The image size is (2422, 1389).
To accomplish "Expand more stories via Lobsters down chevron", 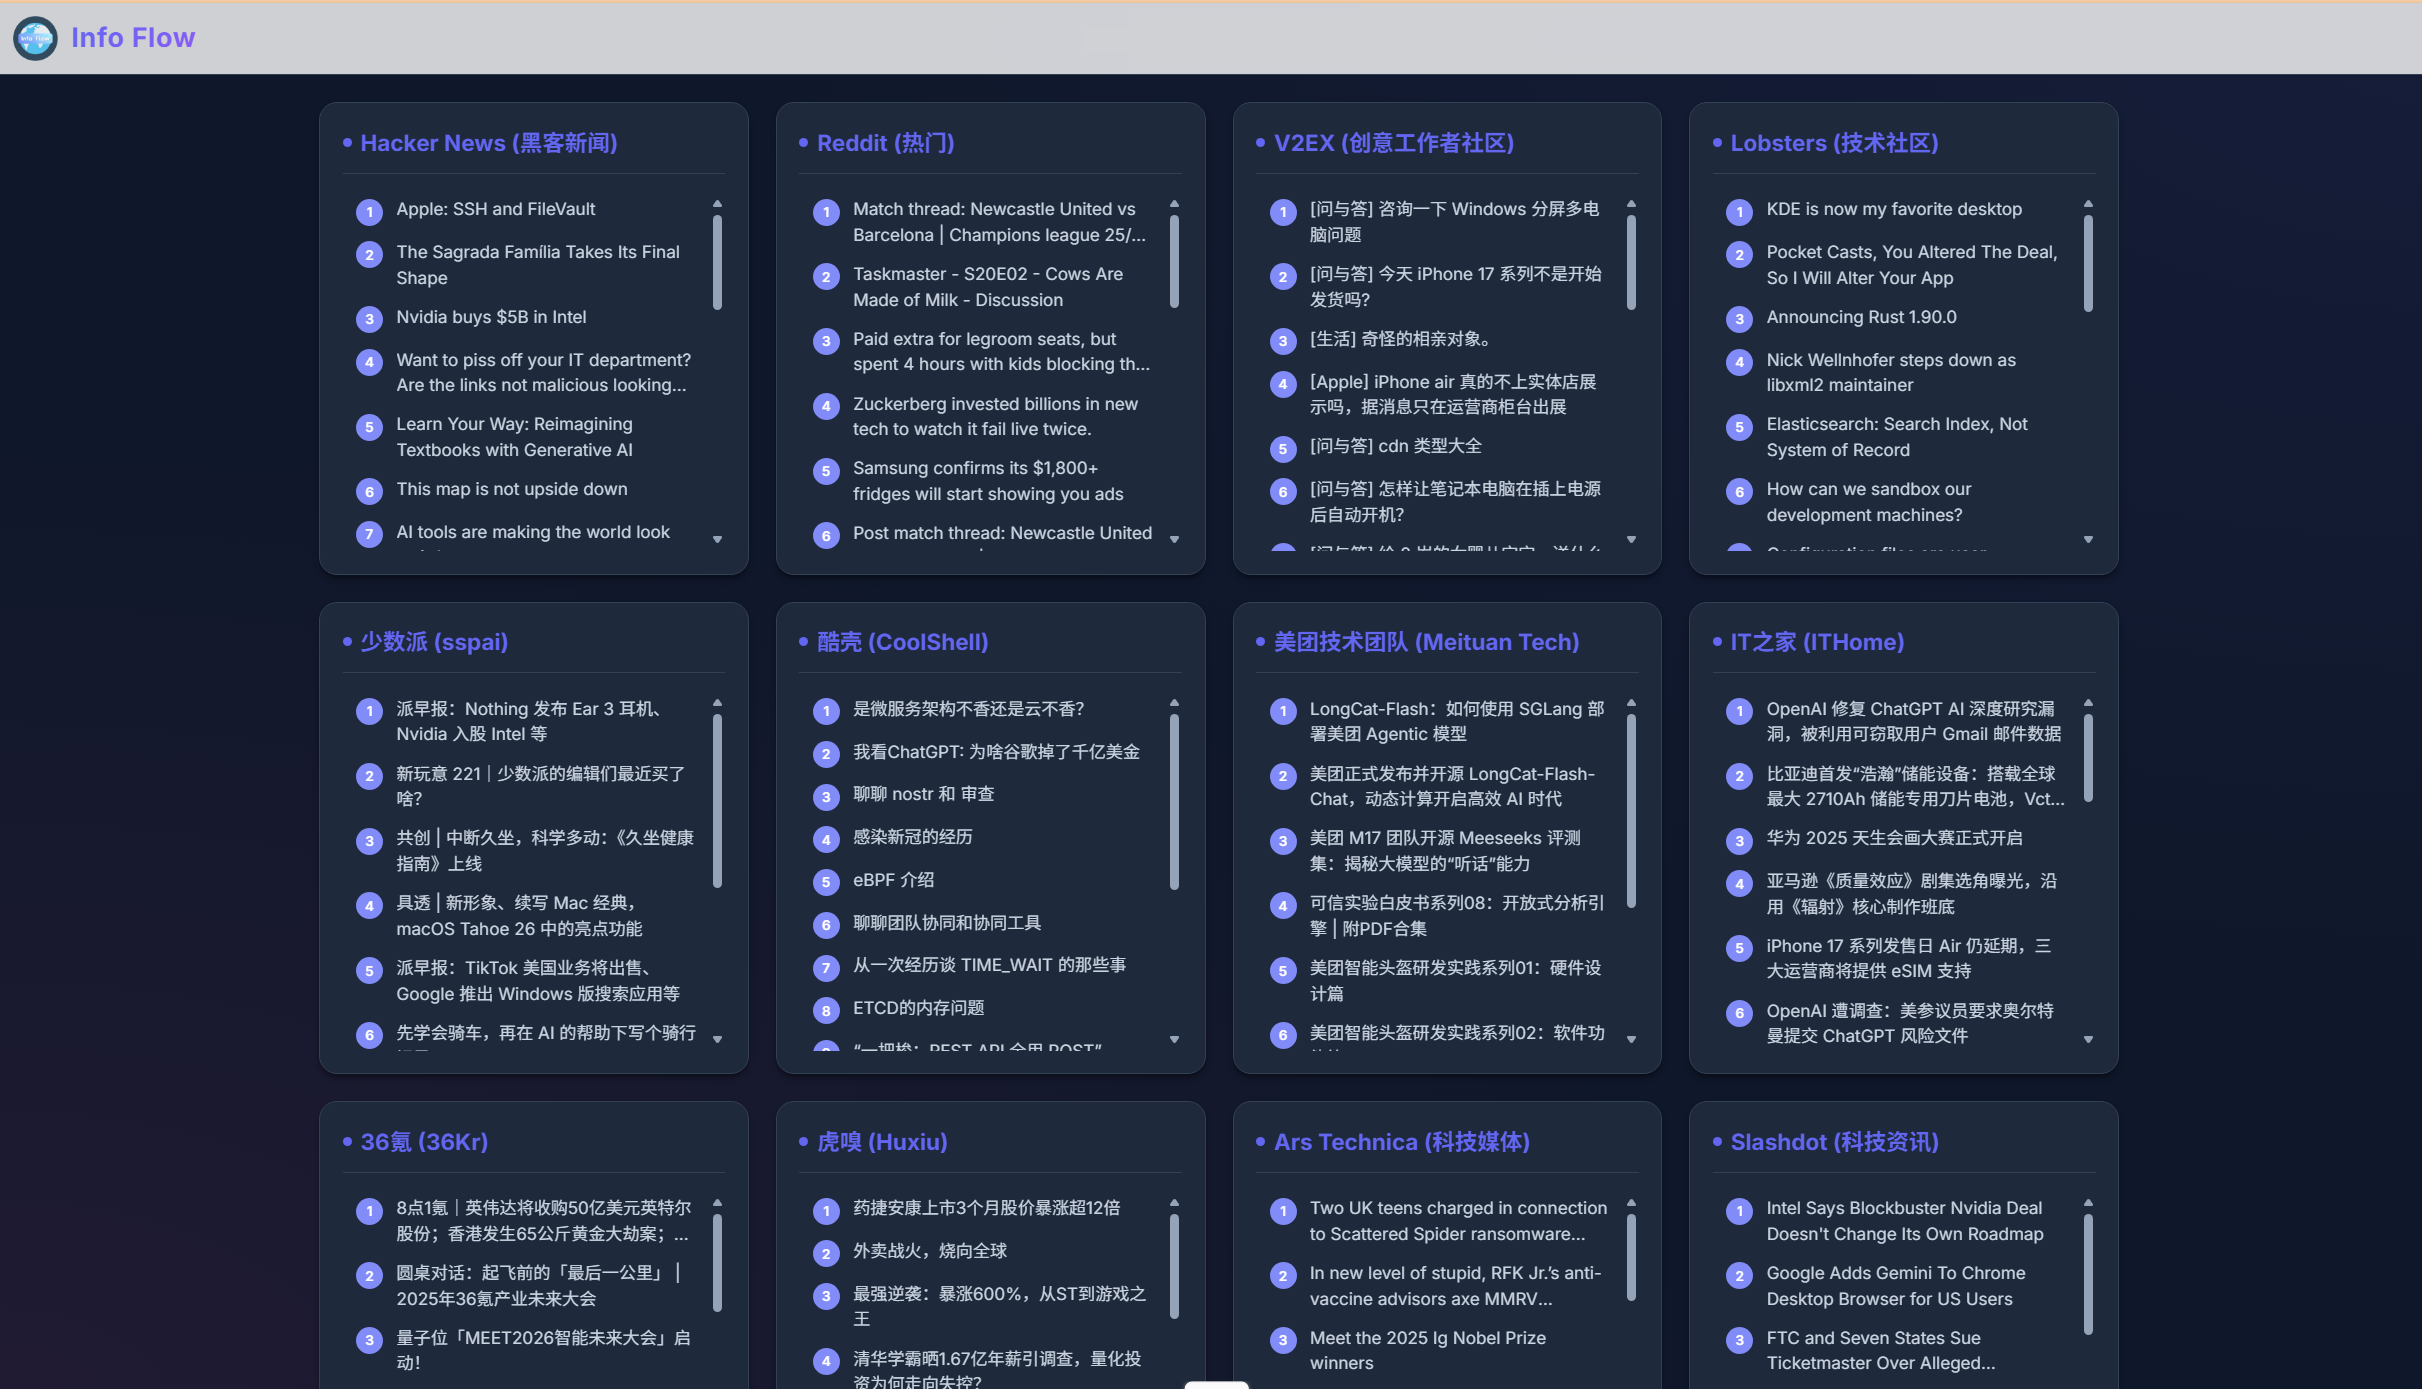I will (x=2088, y=540).
